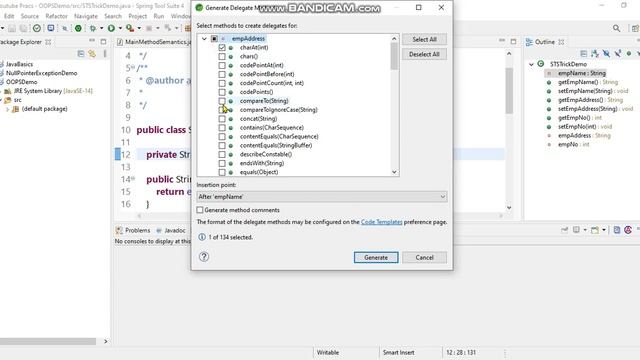640x360 pixels.
Task: Select getEmpAddress() in Outline
Action: [590, 100]
